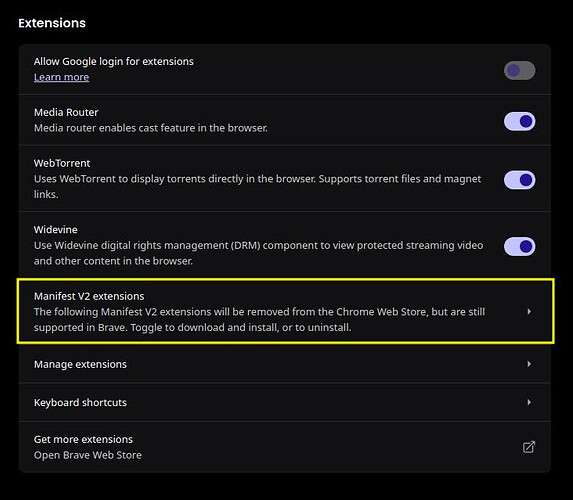Image resolution: width=573 pixels, height=500 pixels.
Task: Click Allow Google login for extensions label
Action: click(x=114, y=61)
